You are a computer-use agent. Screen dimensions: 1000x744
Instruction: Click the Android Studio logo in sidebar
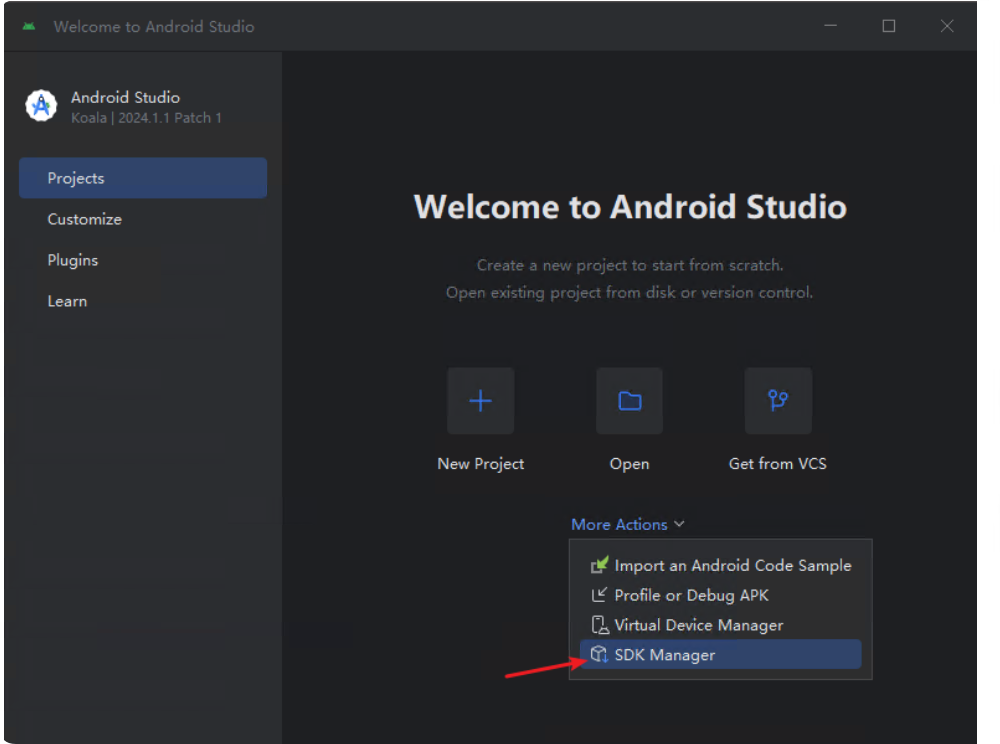click(x=41, y=106)
